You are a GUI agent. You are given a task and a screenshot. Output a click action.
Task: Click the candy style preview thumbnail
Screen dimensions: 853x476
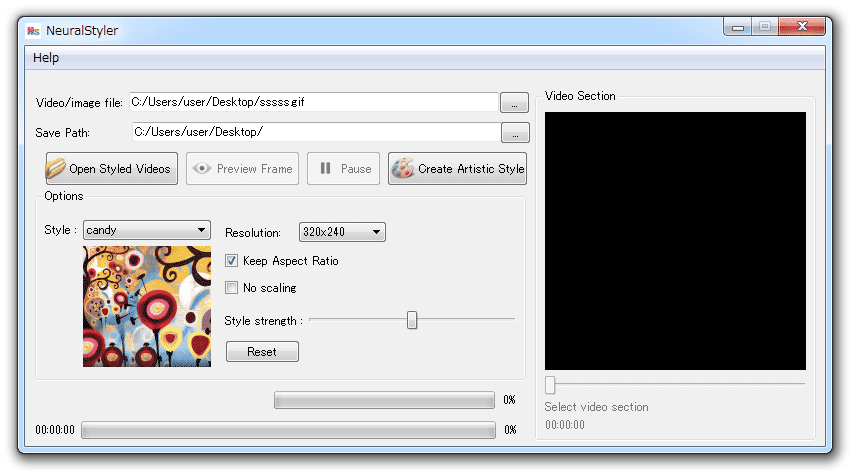point(147,306)
